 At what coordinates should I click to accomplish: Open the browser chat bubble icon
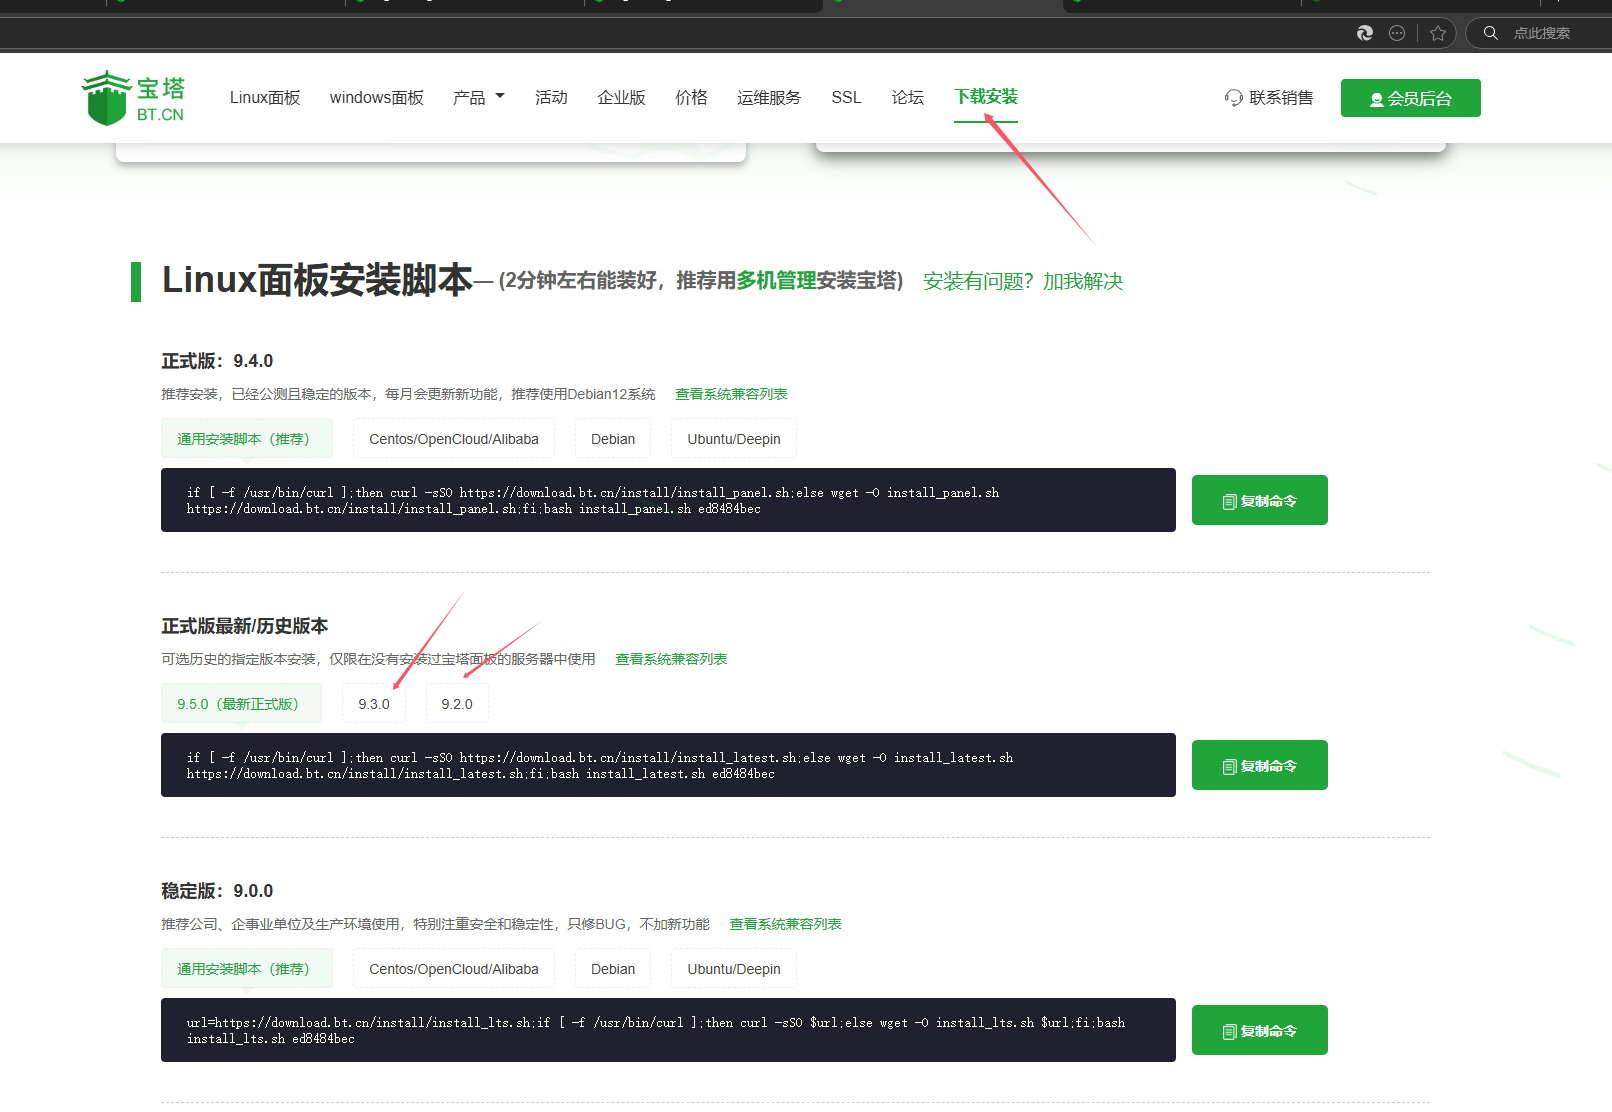tap(1397, 33)
